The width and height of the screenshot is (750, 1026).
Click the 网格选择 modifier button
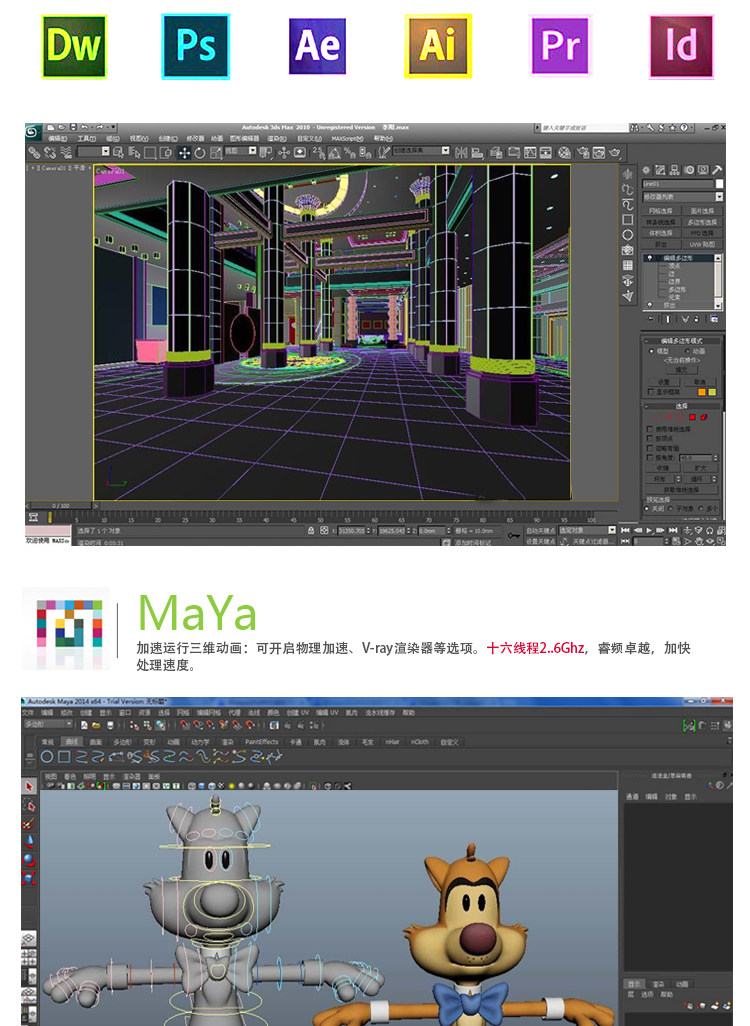tap(661, 211)
